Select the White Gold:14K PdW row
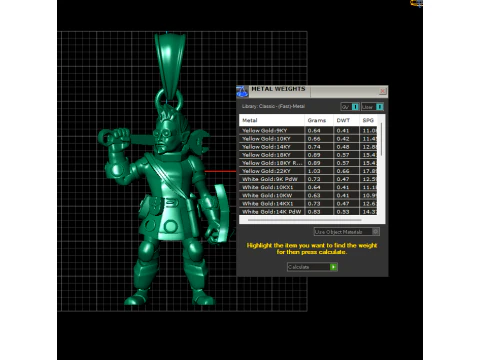 click(x=308, y=211)
